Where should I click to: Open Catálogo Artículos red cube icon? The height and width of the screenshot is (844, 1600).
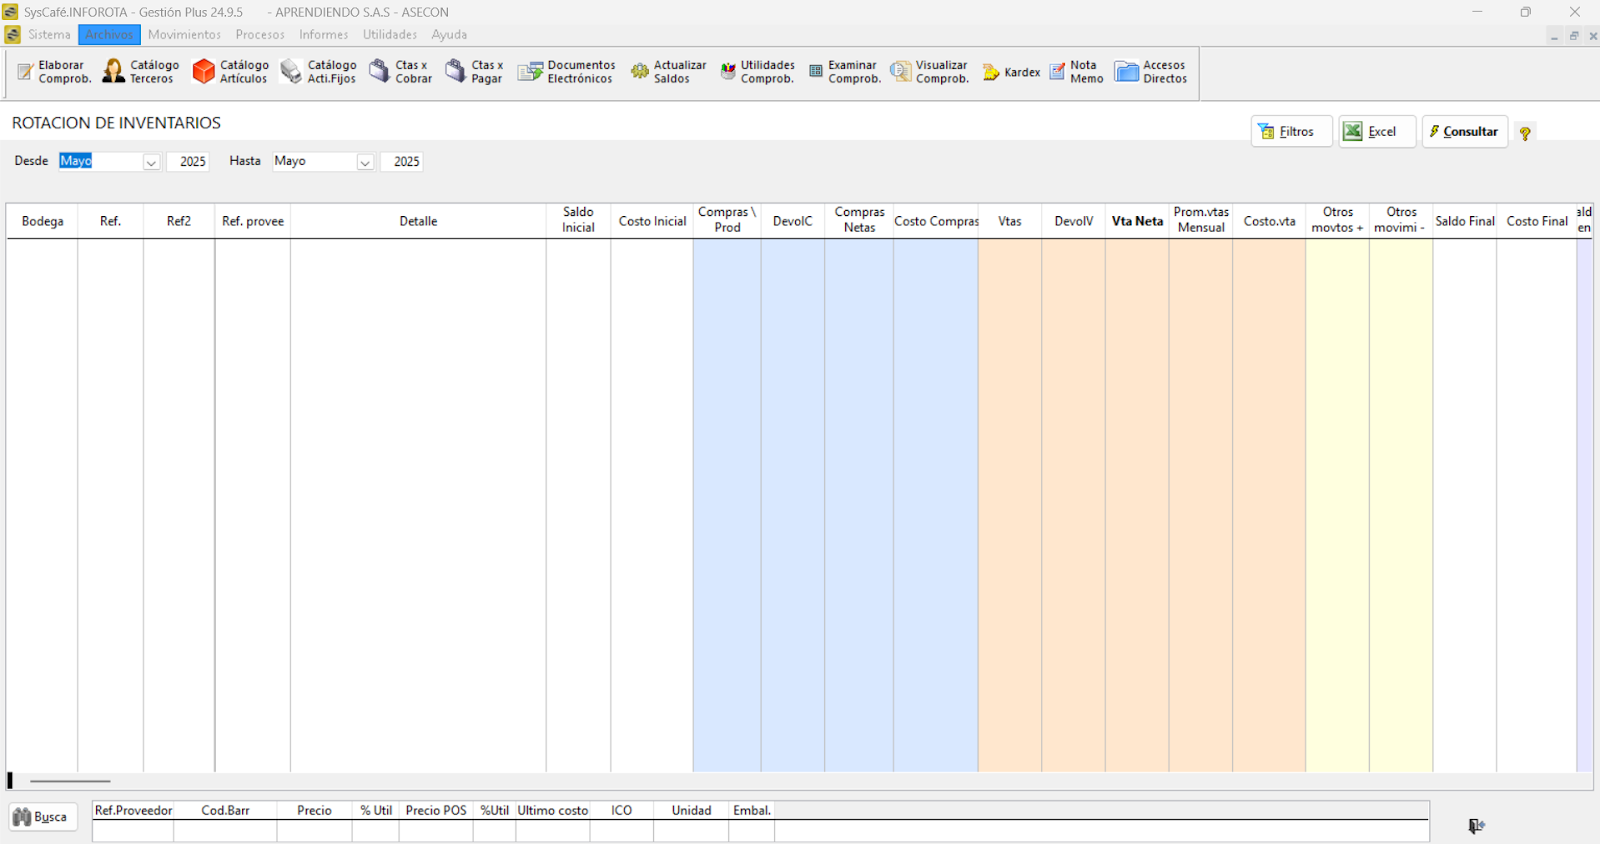(204, 72)
